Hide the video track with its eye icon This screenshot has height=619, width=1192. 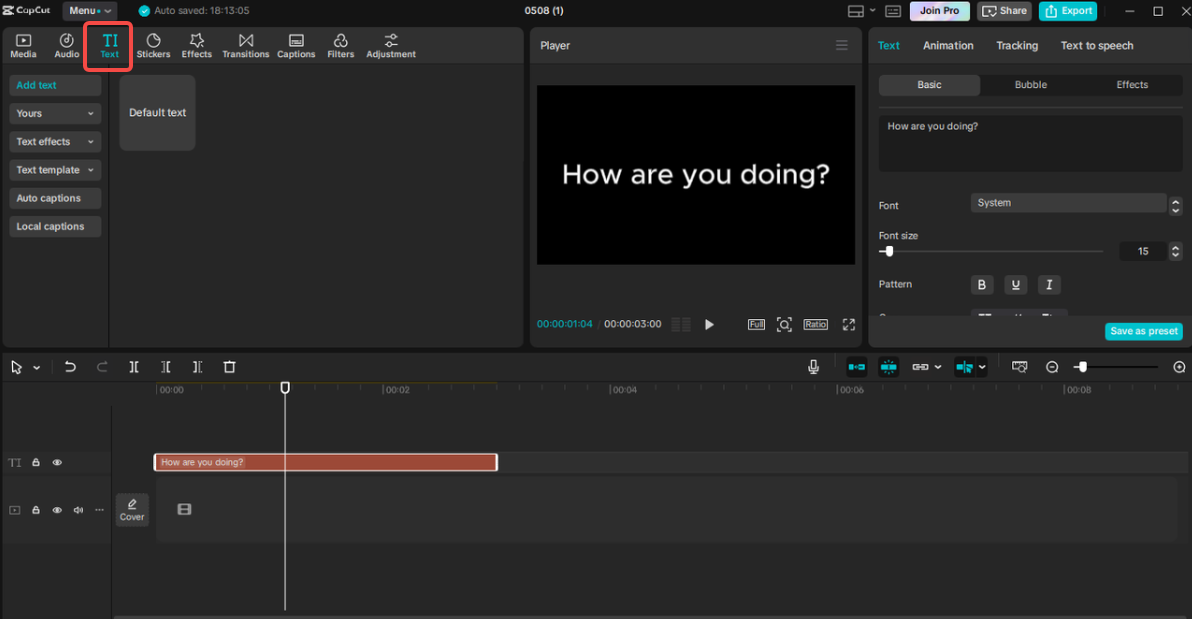point(57,509)
